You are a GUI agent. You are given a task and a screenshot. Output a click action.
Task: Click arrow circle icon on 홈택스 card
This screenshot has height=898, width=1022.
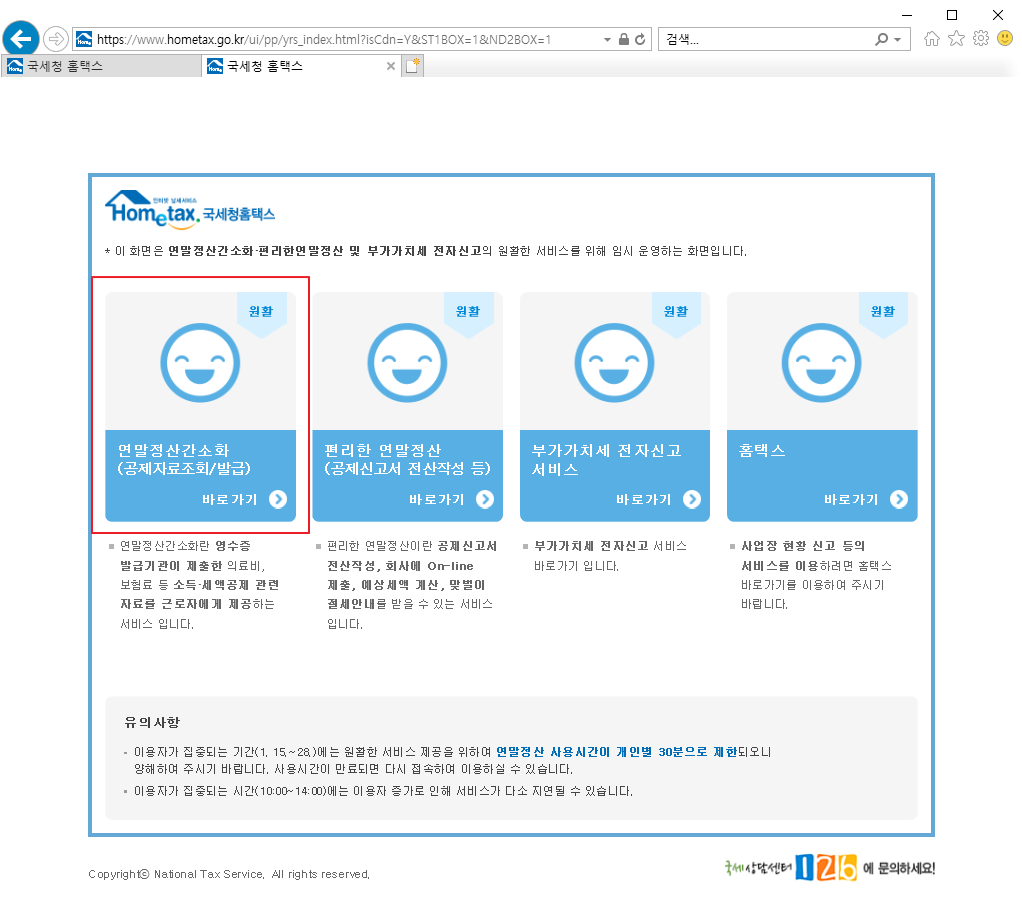(x=899, y=499)
